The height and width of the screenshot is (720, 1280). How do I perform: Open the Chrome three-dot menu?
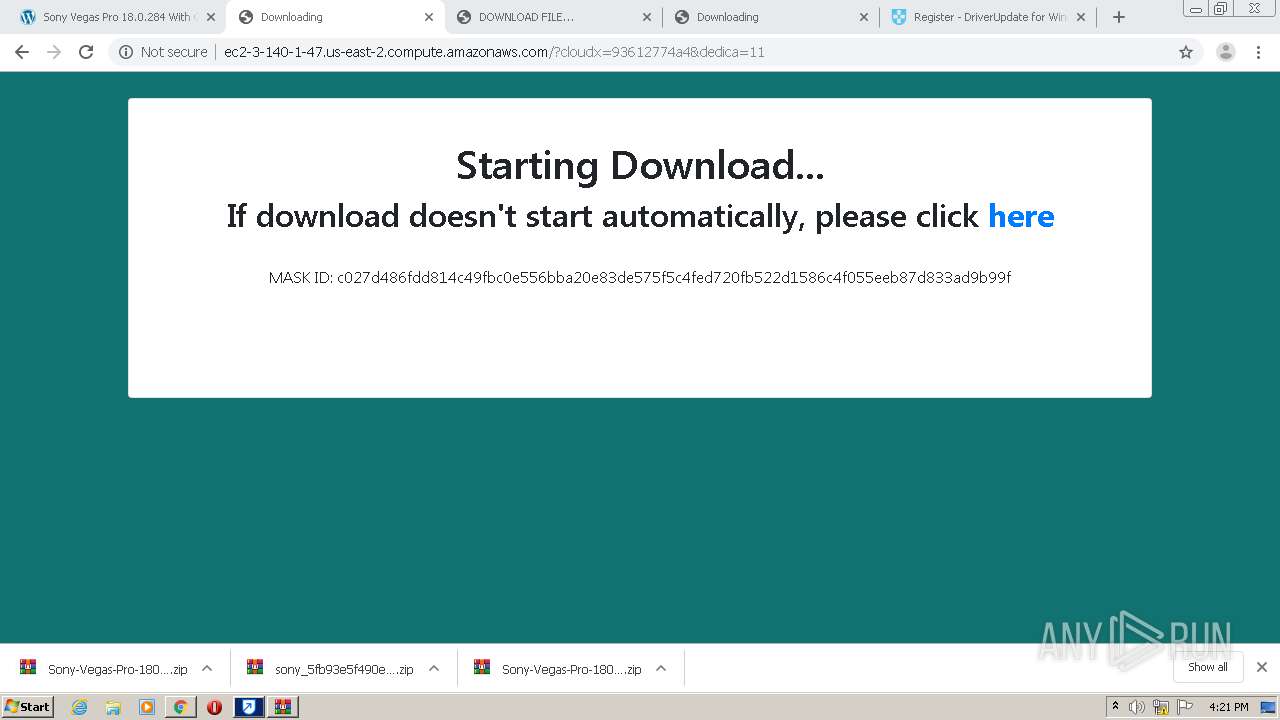point(1258,52)
